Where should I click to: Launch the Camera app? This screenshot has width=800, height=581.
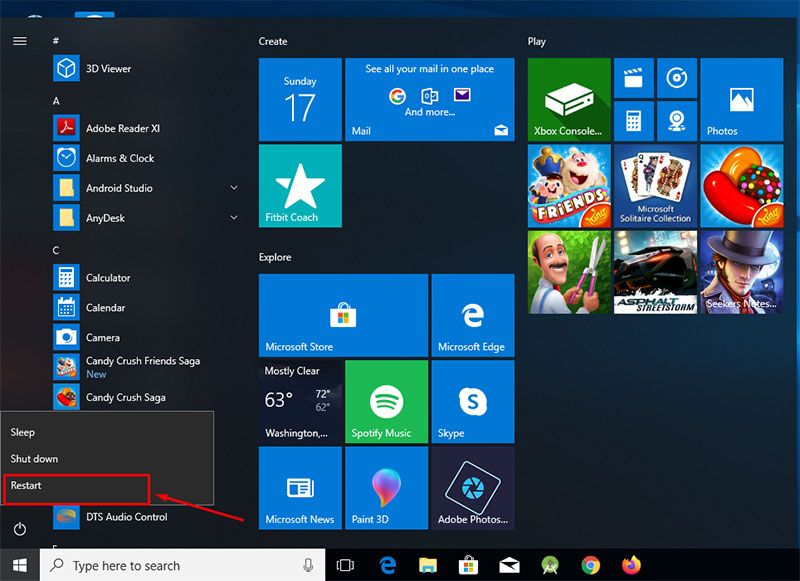click(x=103, y=338)
